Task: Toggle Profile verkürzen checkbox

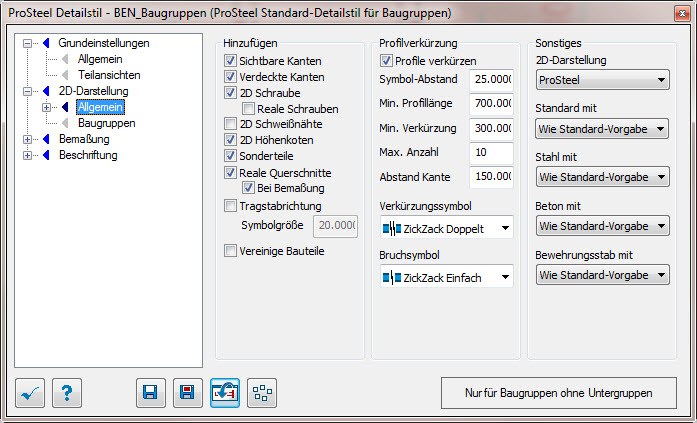Action: pos(386,61)
